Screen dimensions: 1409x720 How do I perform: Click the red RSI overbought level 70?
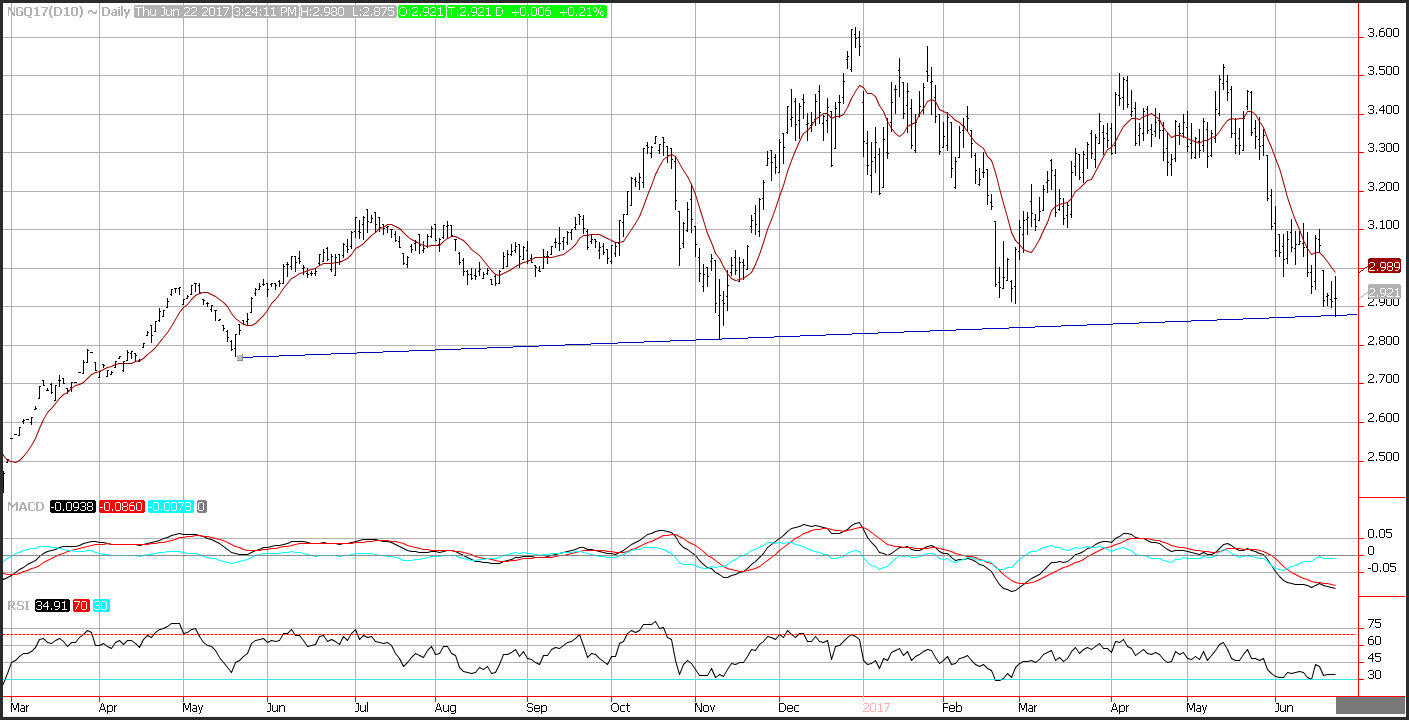point(83,606)
